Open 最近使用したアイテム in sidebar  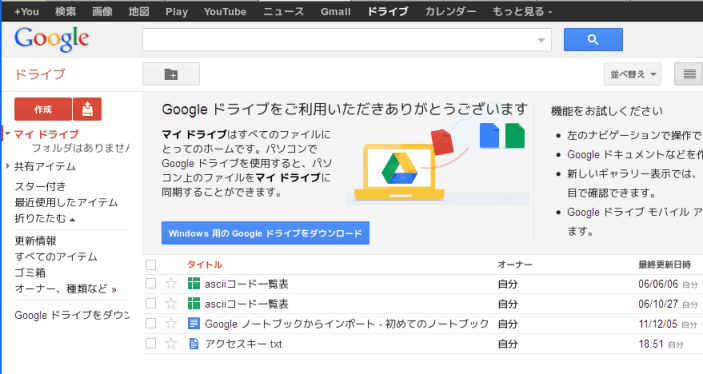tap(66, 202)
